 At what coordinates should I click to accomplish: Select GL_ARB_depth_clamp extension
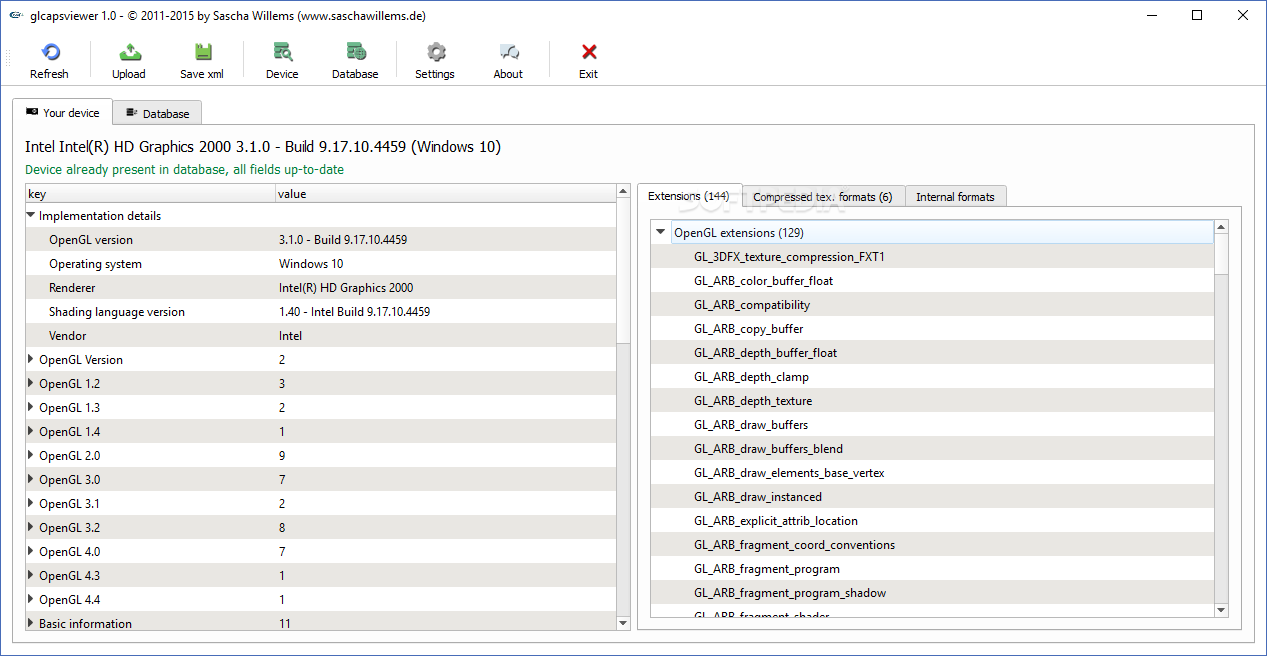[932, 377]
